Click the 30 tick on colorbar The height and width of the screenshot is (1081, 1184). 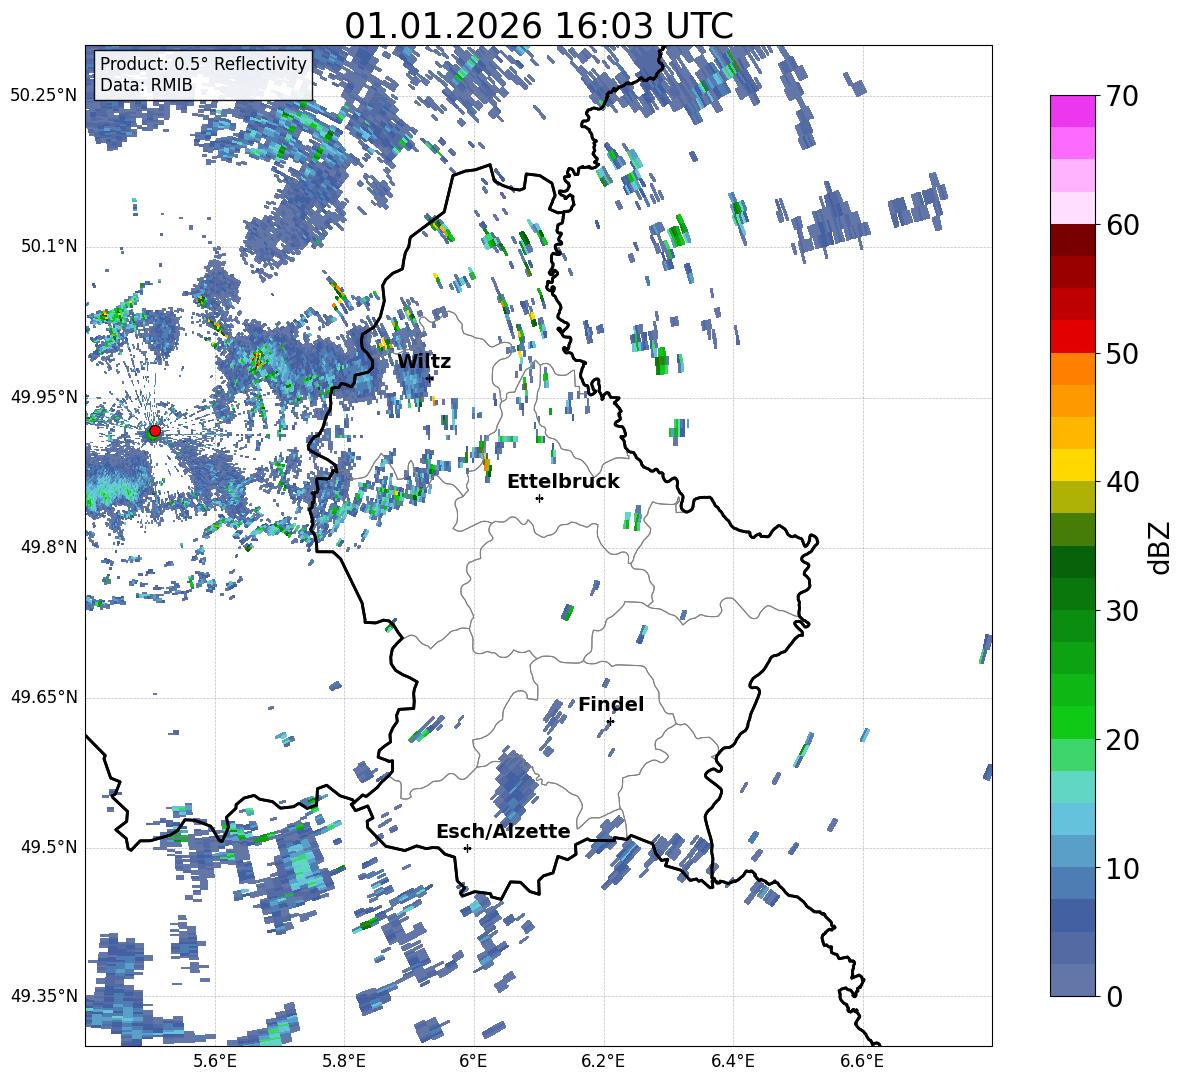tap(1123, 611)
